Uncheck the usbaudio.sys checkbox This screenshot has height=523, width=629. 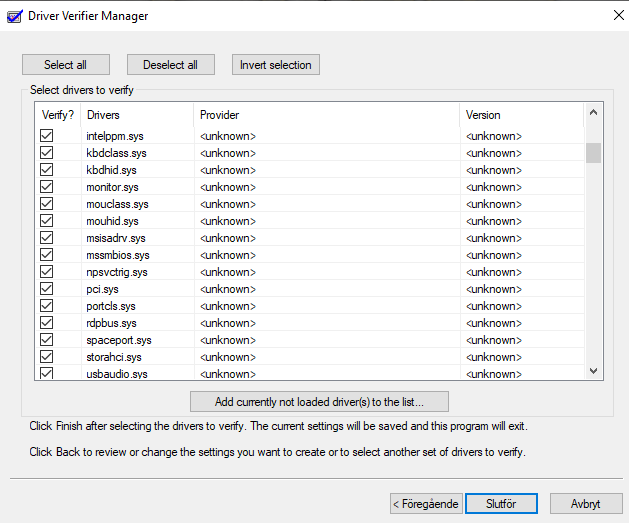[x=47, y=373]
